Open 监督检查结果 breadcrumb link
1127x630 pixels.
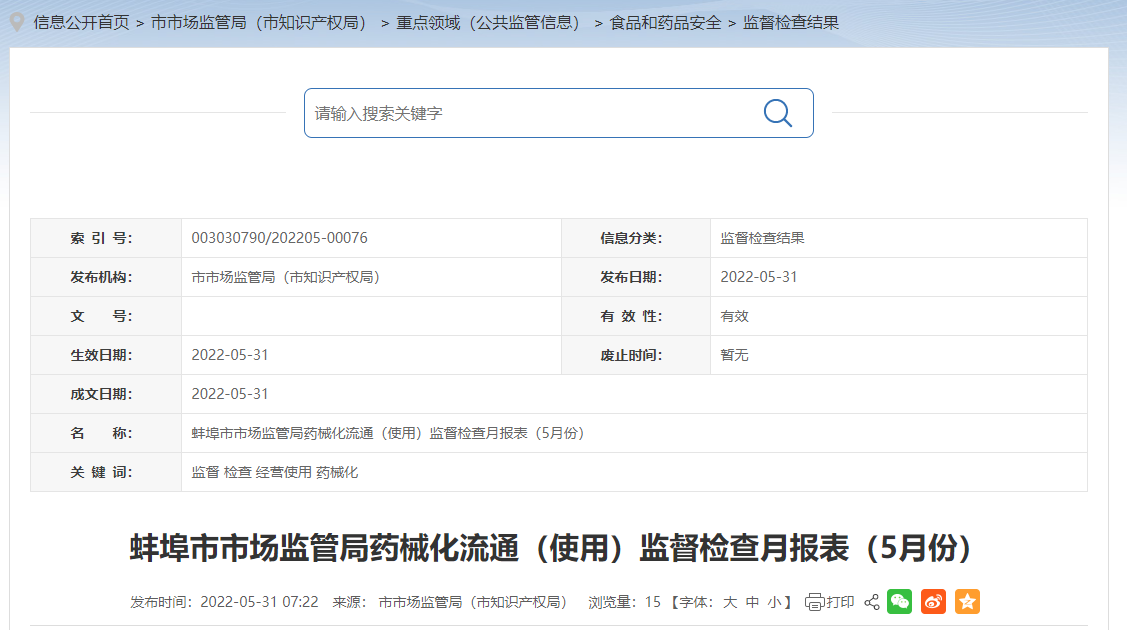pyautogui.click(x=791, y=22)
